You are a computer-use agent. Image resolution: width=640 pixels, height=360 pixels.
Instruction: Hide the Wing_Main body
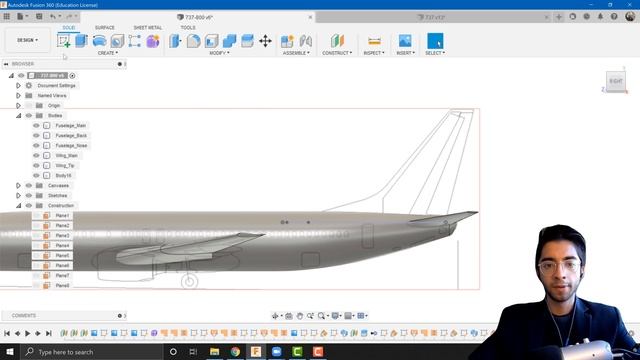coord(36,156)
